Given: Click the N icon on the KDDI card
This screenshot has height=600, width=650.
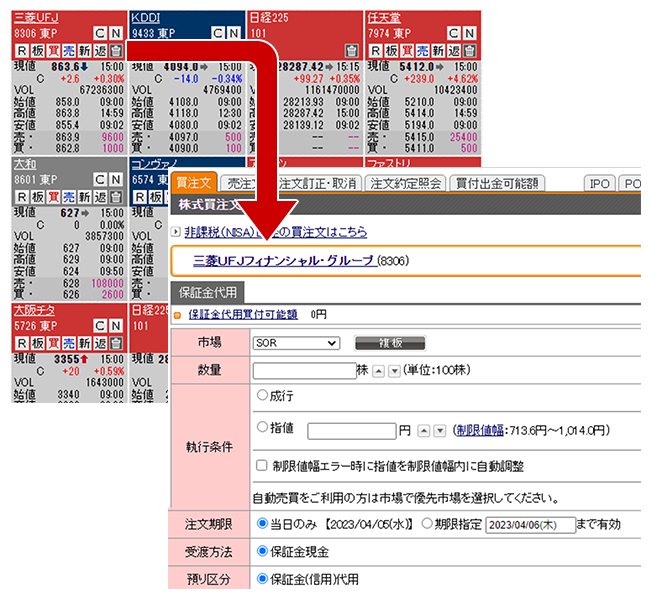Looking at the screenshot, I should (234, 33).
